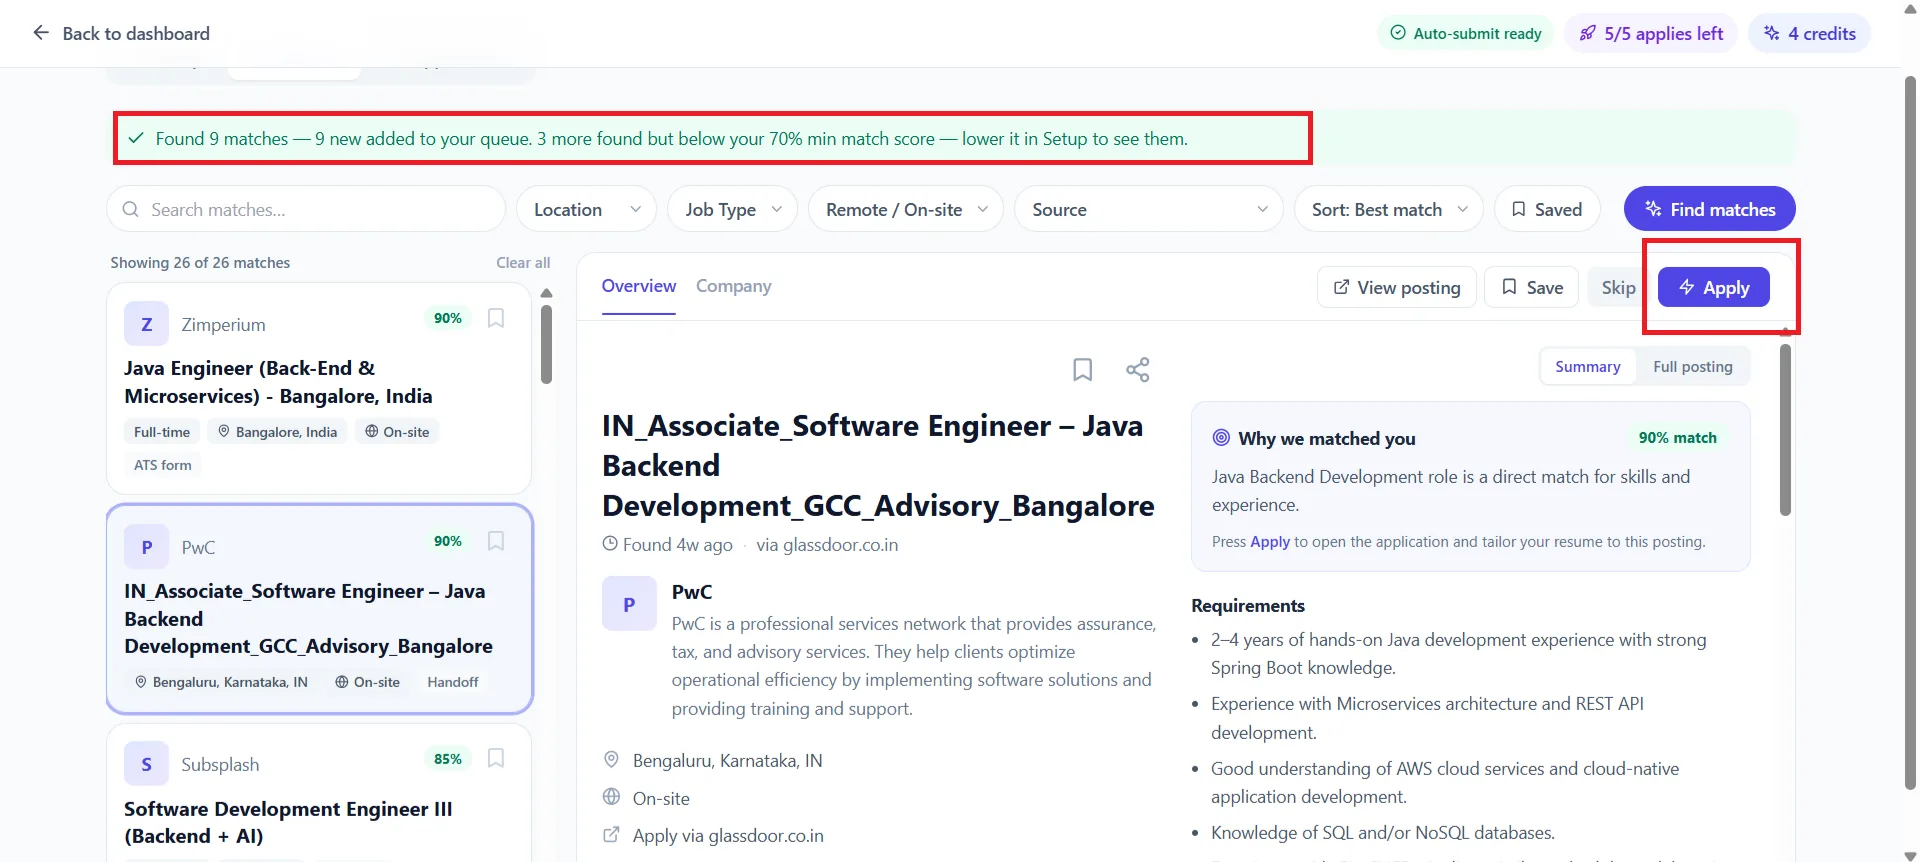Click the Why we matched you target icon
Viewport: 1920px width, 862px height.
1221,437
